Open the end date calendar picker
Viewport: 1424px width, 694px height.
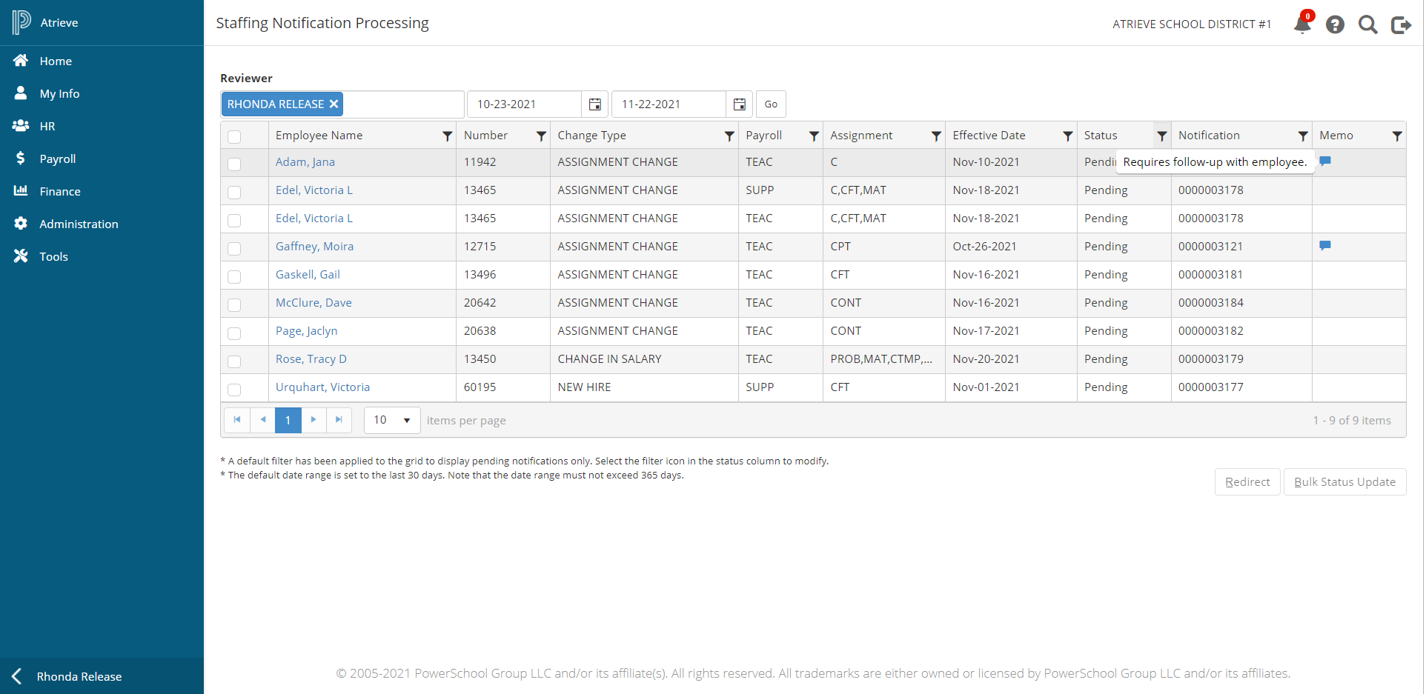click(x=739, y=104)
